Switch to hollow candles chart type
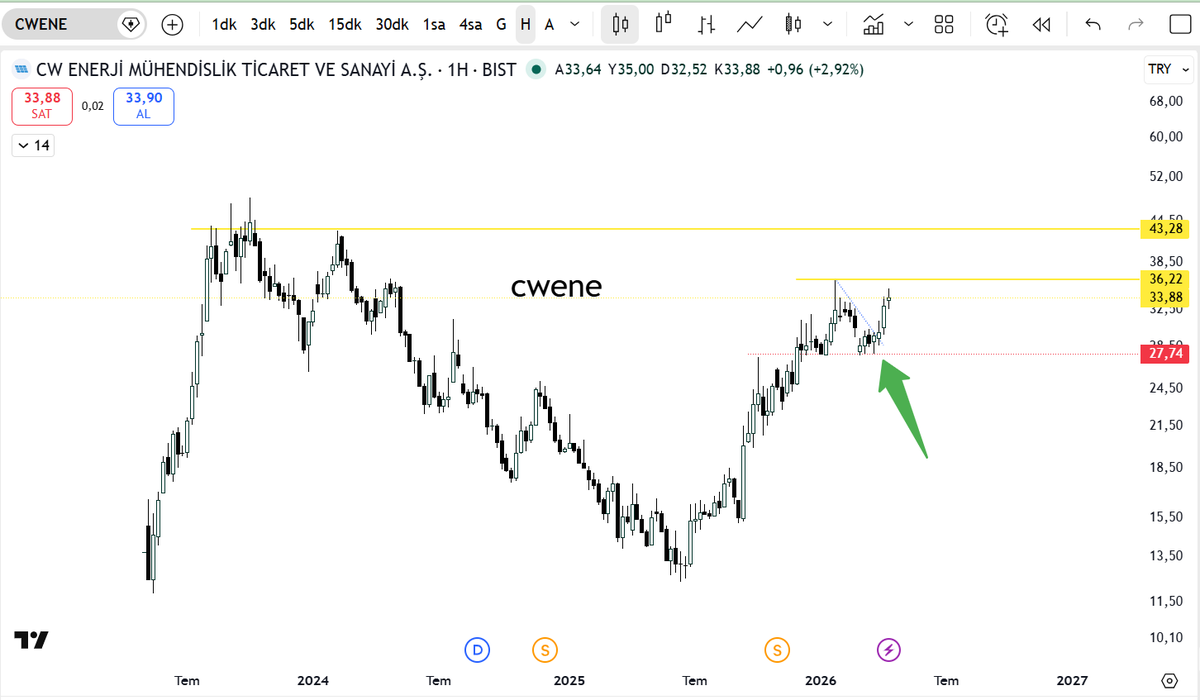 [663, 24]
